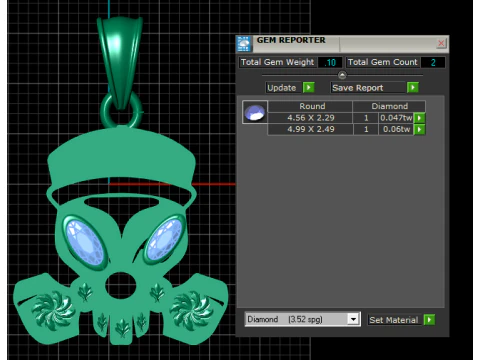Click the Update button
The image size is (480, 360).
click(x=282, y=88)
